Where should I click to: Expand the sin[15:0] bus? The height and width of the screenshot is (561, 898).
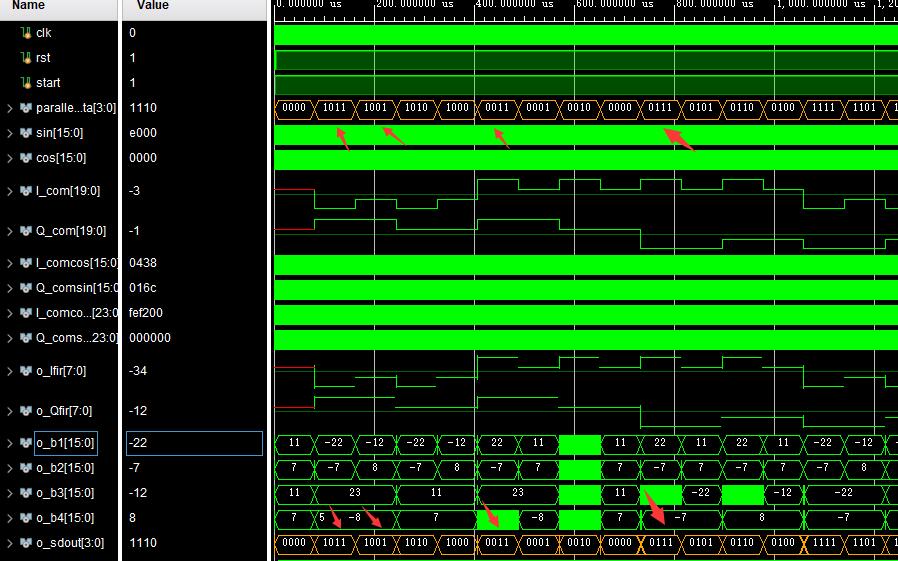[9, 133]
